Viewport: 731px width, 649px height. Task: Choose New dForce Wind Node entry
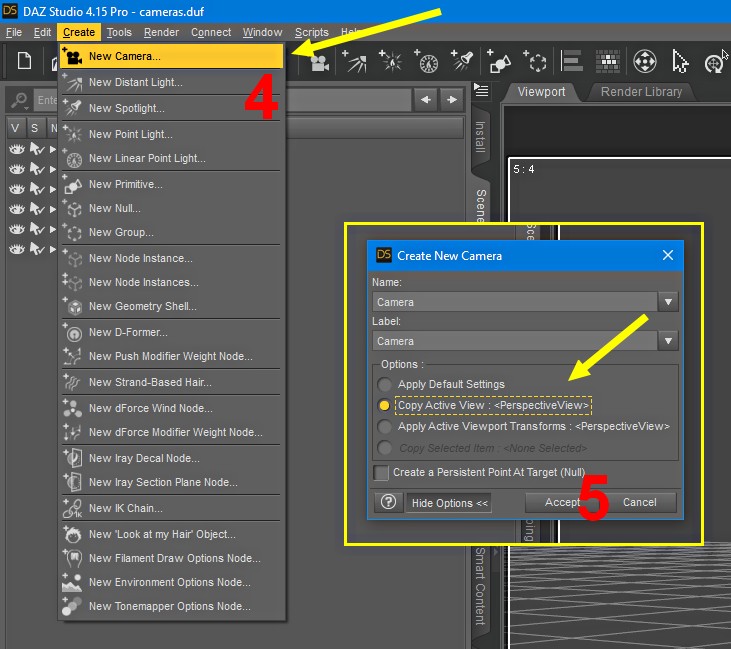pos(172,408)
